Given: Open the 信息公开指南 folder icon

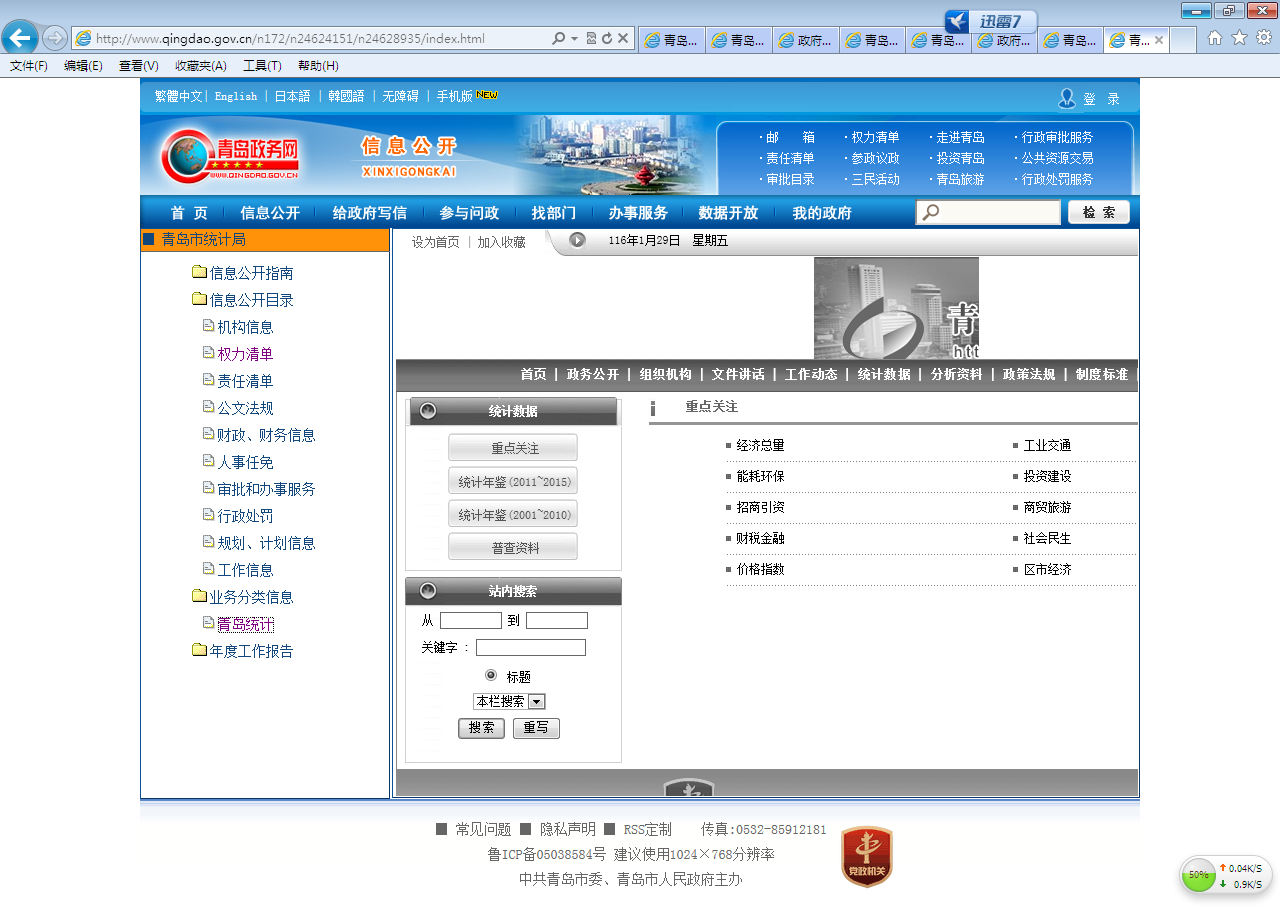Looking at the screenshot, I should click(x=199, y=273).
